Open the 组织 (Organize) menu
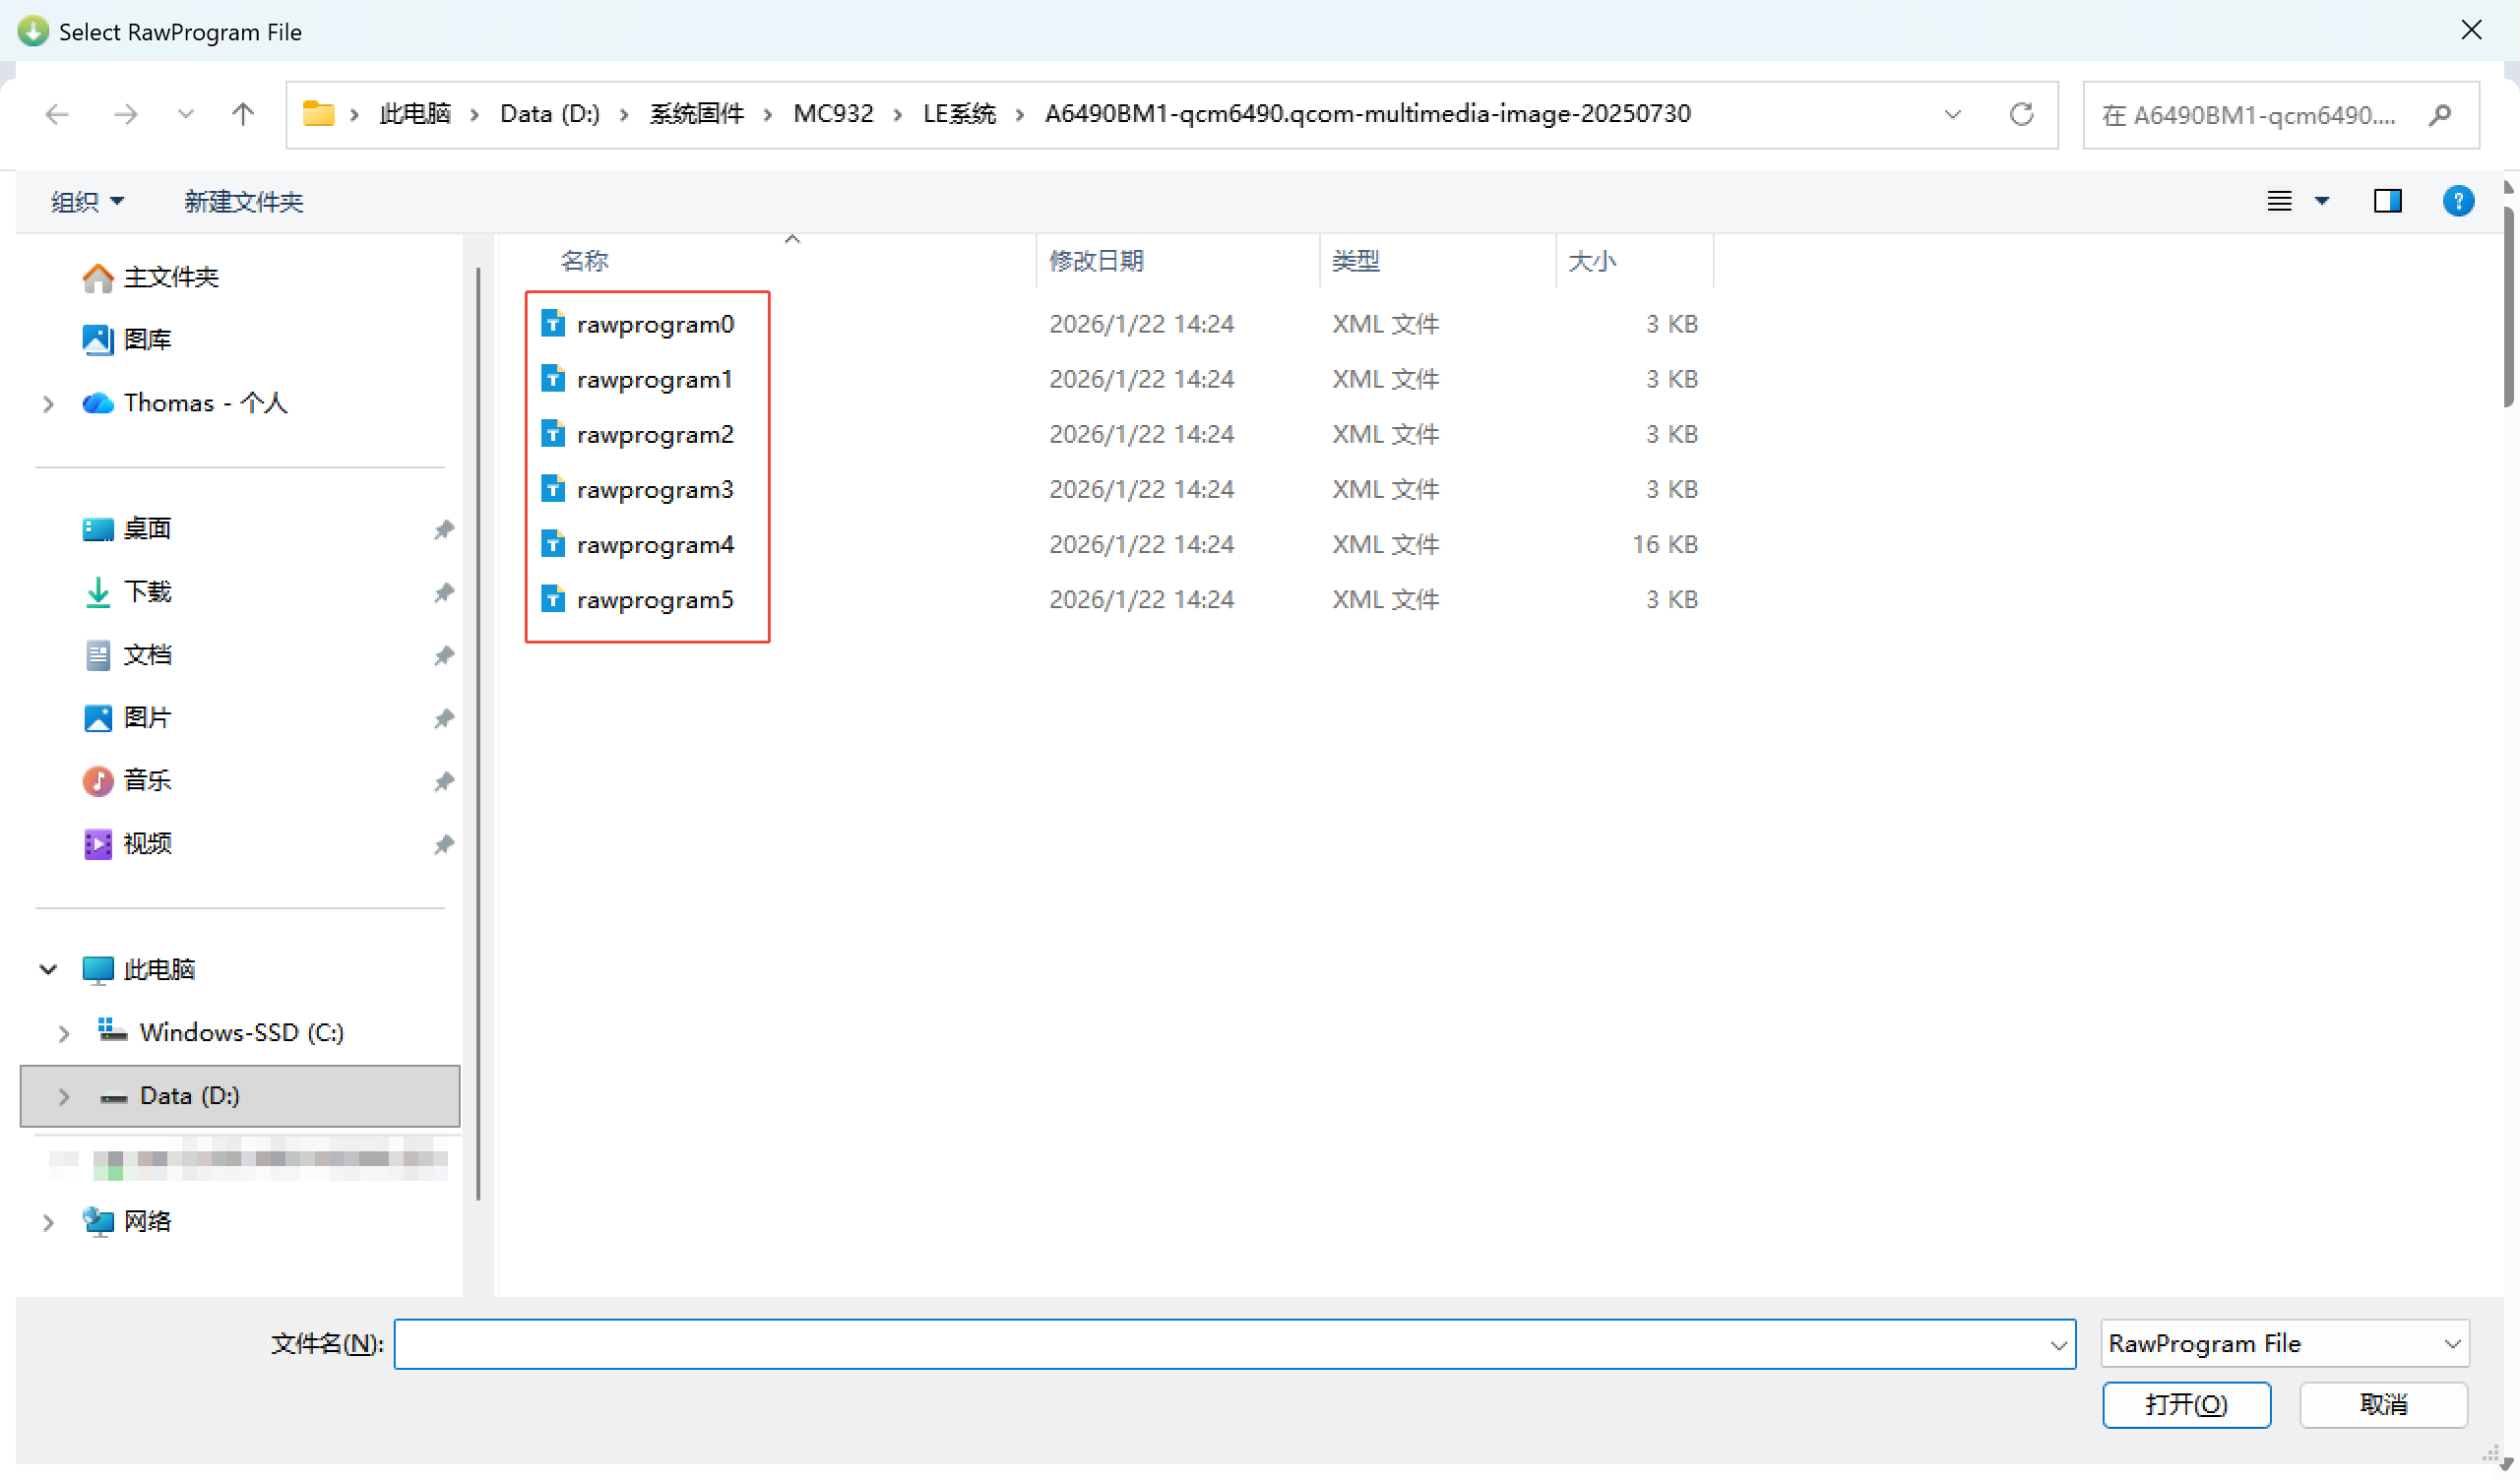The height and width of the screenshot is (1480, 2520). (x=87, y=202)
